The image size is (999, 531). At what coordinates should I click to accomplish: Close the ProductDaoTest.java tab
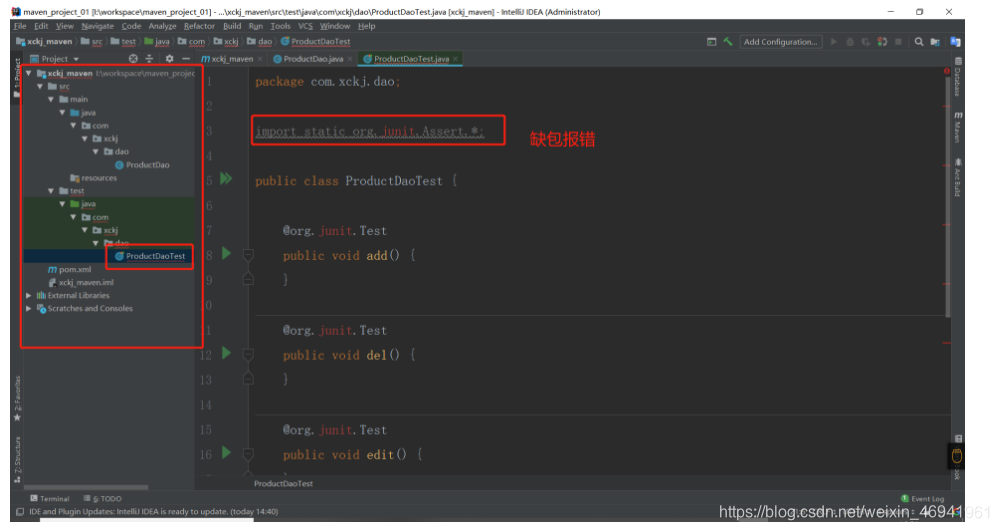click(456, 59)
